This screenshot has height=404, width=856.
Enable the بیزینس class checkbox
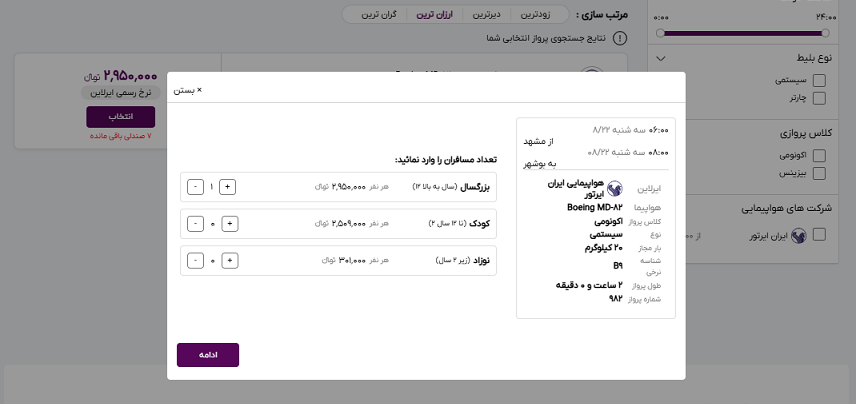(x=819, y=174)
